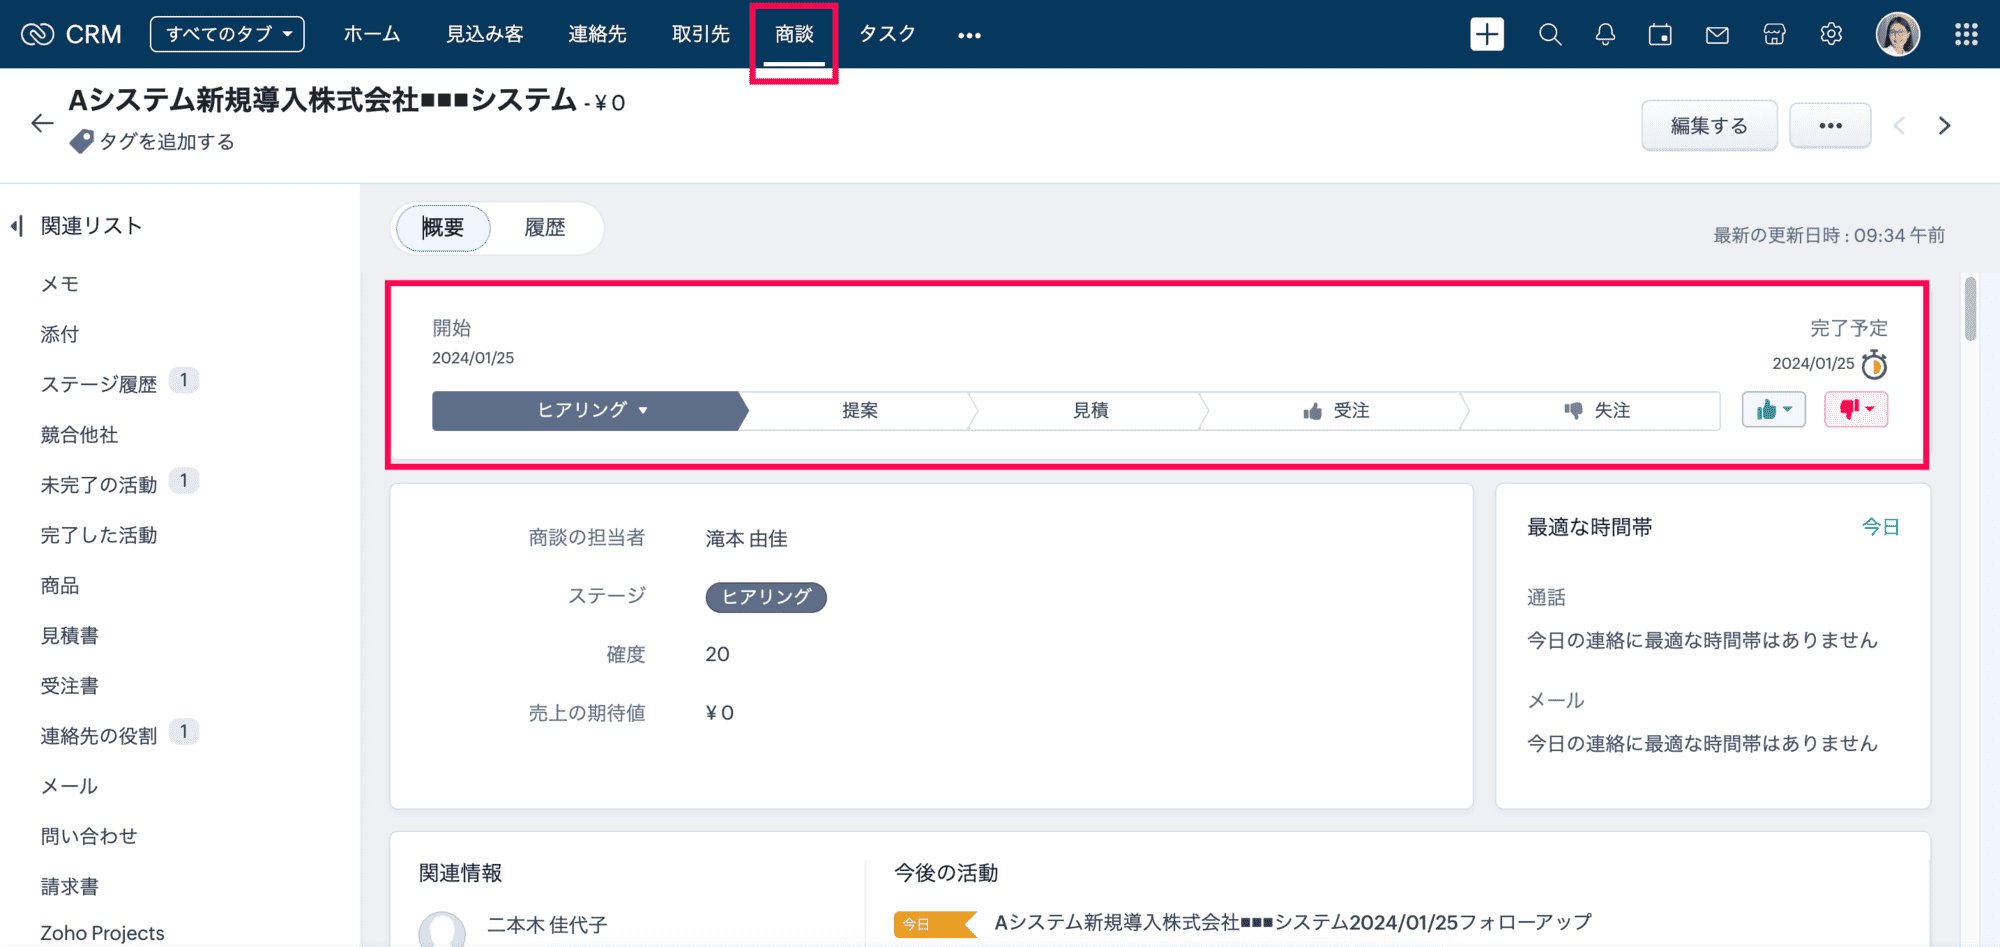Open 完了した活動 in related list

coord(99,535)
